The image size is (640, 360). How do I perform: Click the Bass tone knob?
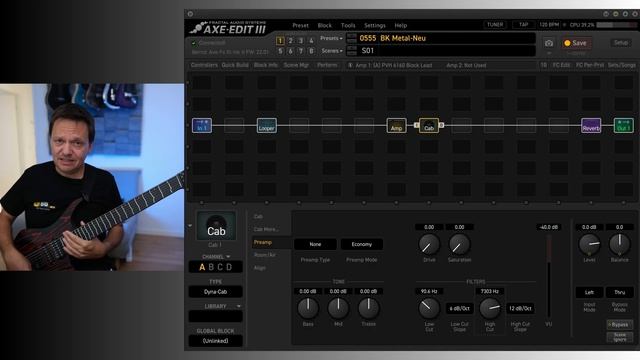[x=308, y=308]
